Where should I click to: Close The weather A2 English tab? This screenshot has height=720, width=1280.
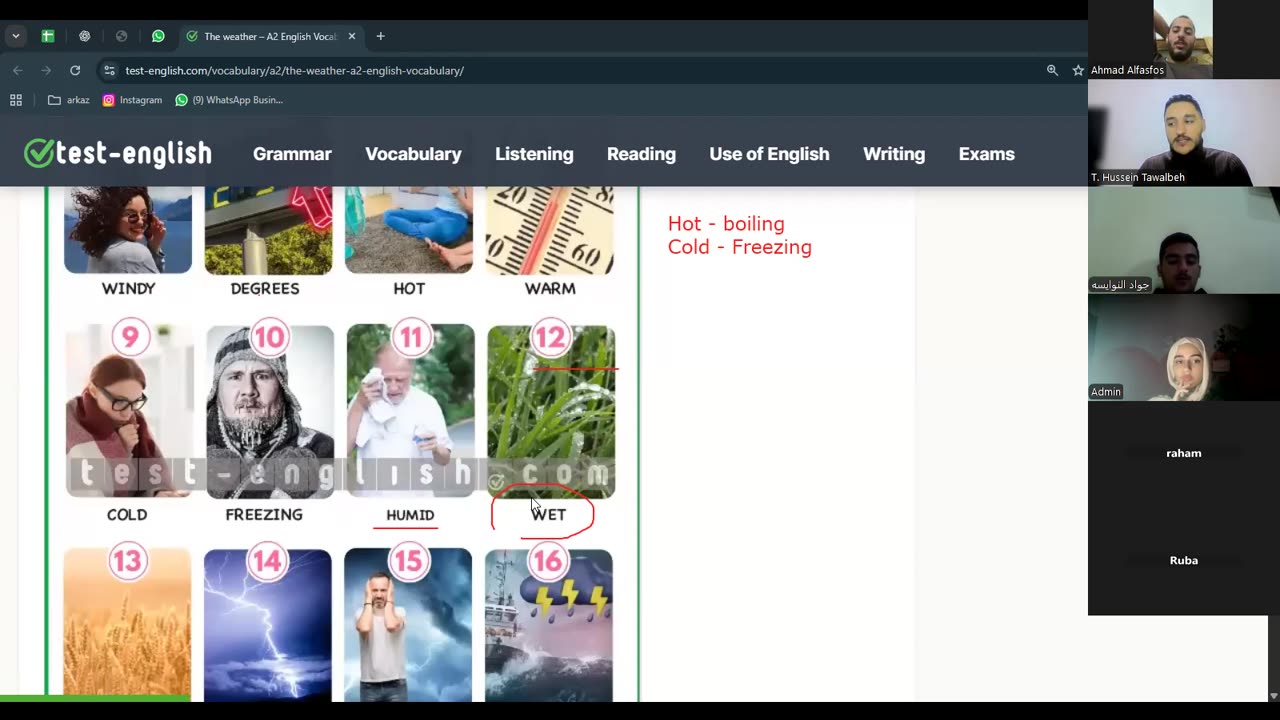click(x=351, y=36)
